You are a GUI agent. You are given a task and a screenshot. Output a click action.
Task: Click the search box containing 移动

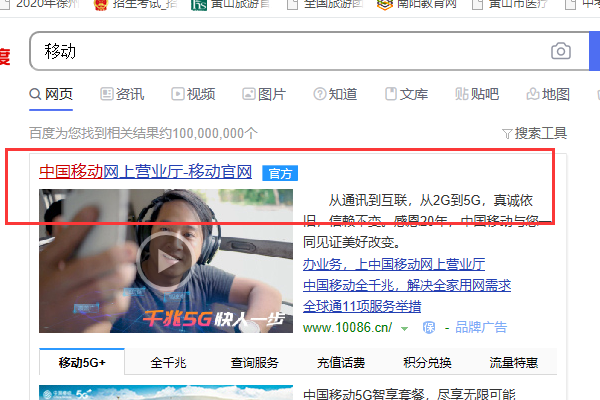[x=309, y=51]
